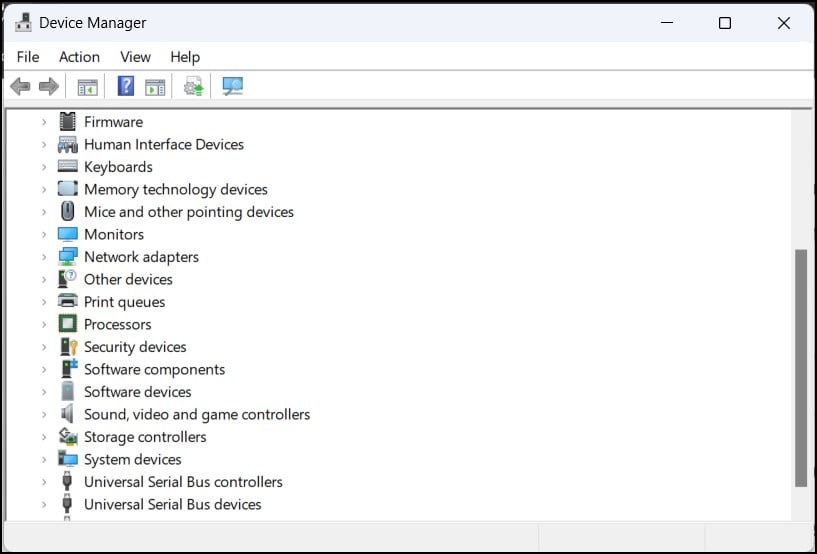The image size is (817, 554).
Task: Select the Security devices key icon
Action: click(x=68, y=347)
